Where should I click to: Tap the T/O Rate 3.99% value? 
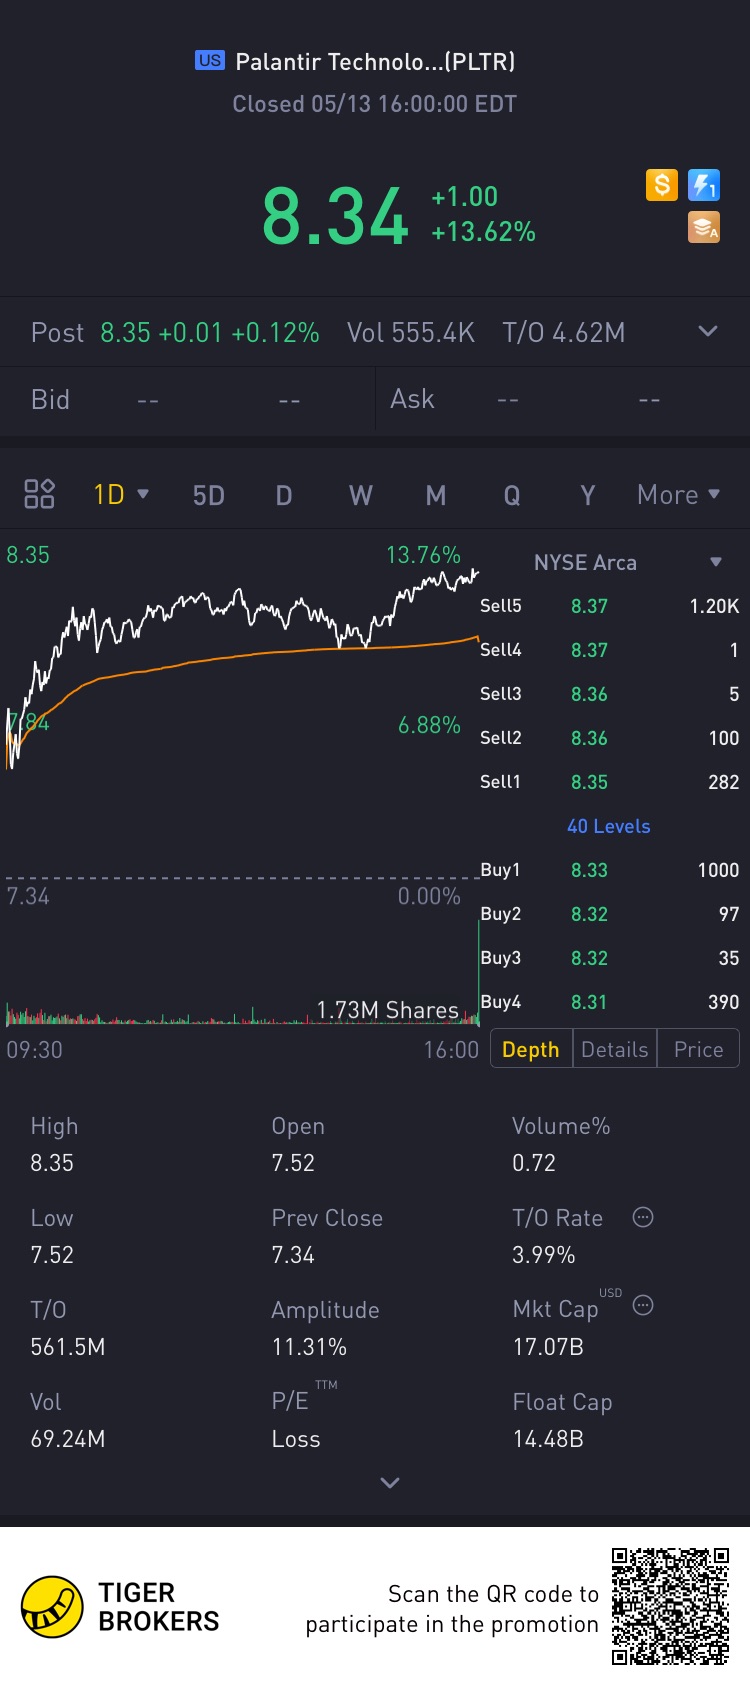[x=544, y=1255]
